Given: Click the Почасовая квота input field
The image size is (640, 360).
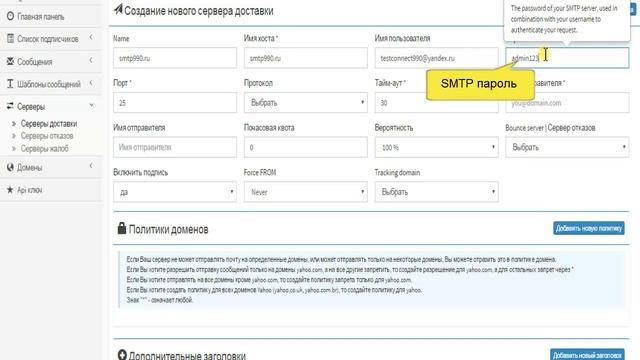Looking at the screenshot, I should coord(305,147).
